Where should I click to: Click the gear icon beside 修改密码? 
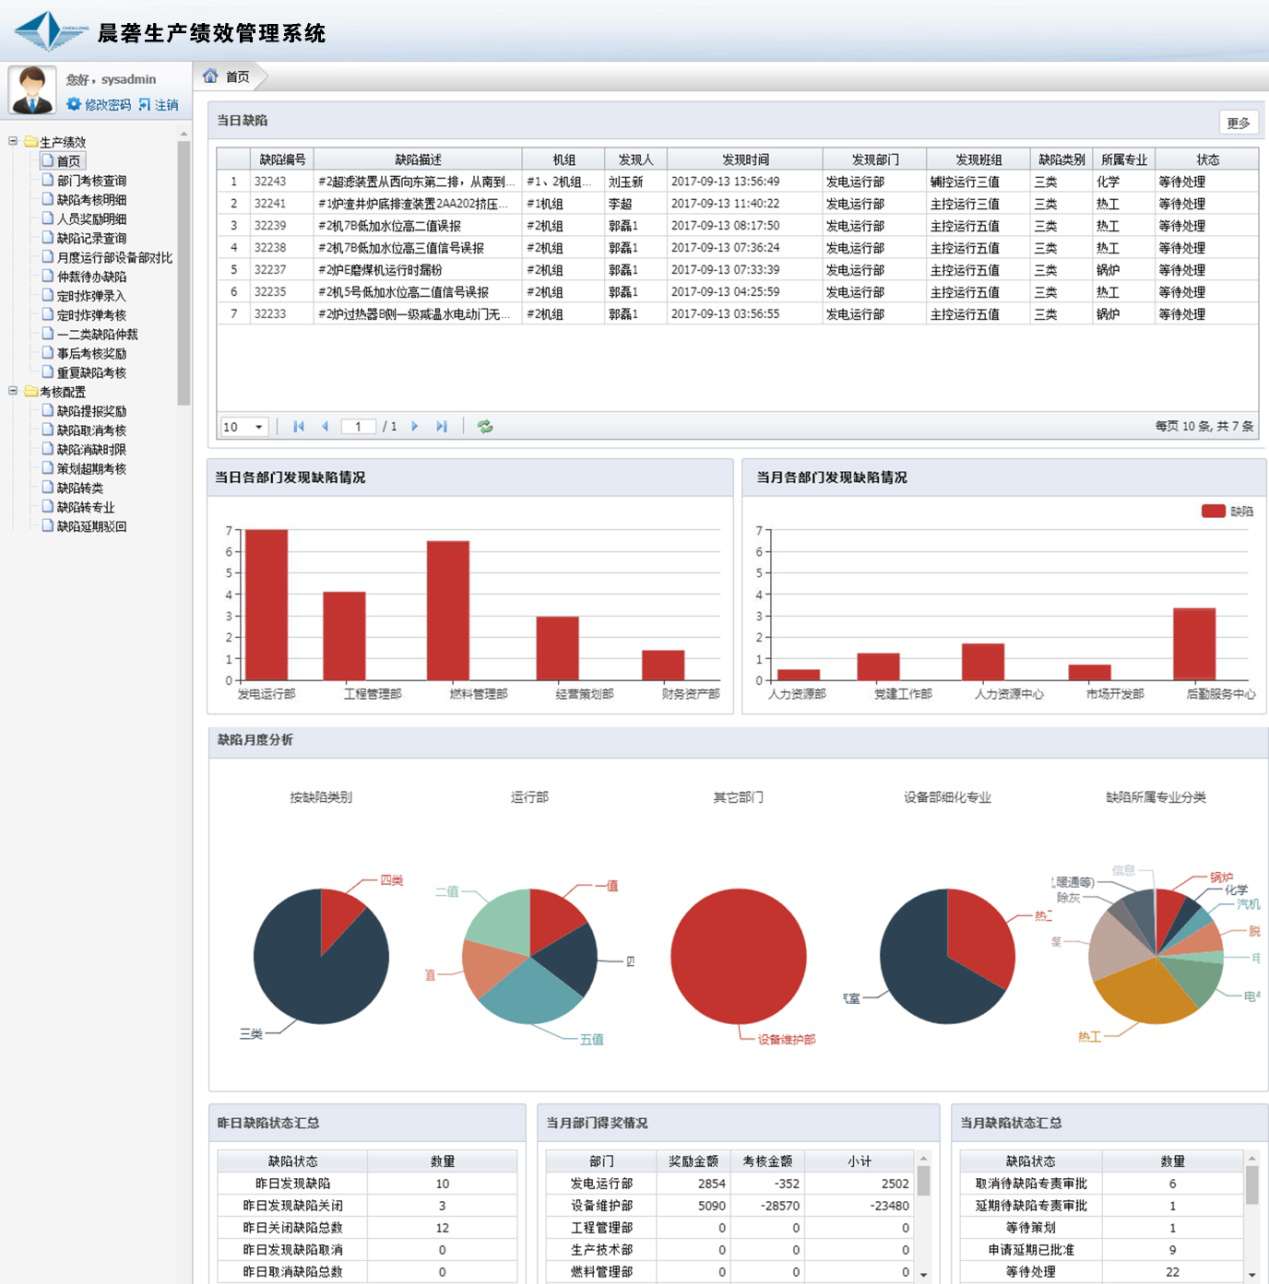(73, 104)
